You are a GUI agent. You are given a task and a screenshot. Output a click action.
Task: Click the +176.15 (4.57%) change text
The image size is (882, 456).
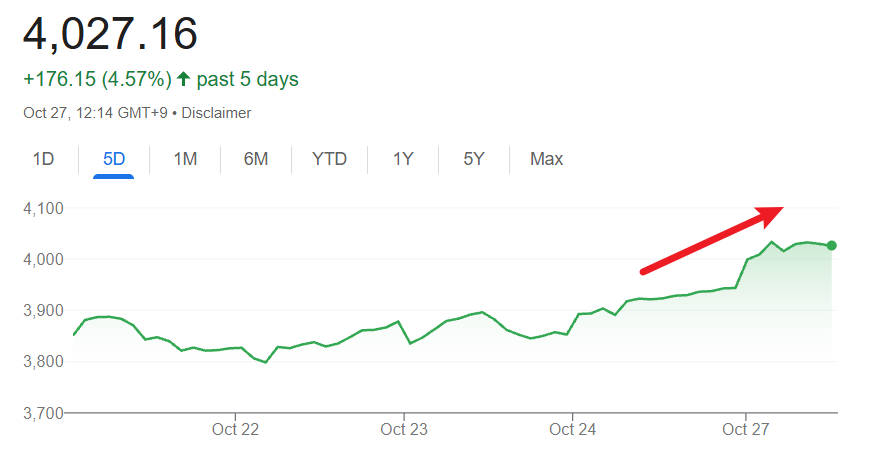click(97, 79)
